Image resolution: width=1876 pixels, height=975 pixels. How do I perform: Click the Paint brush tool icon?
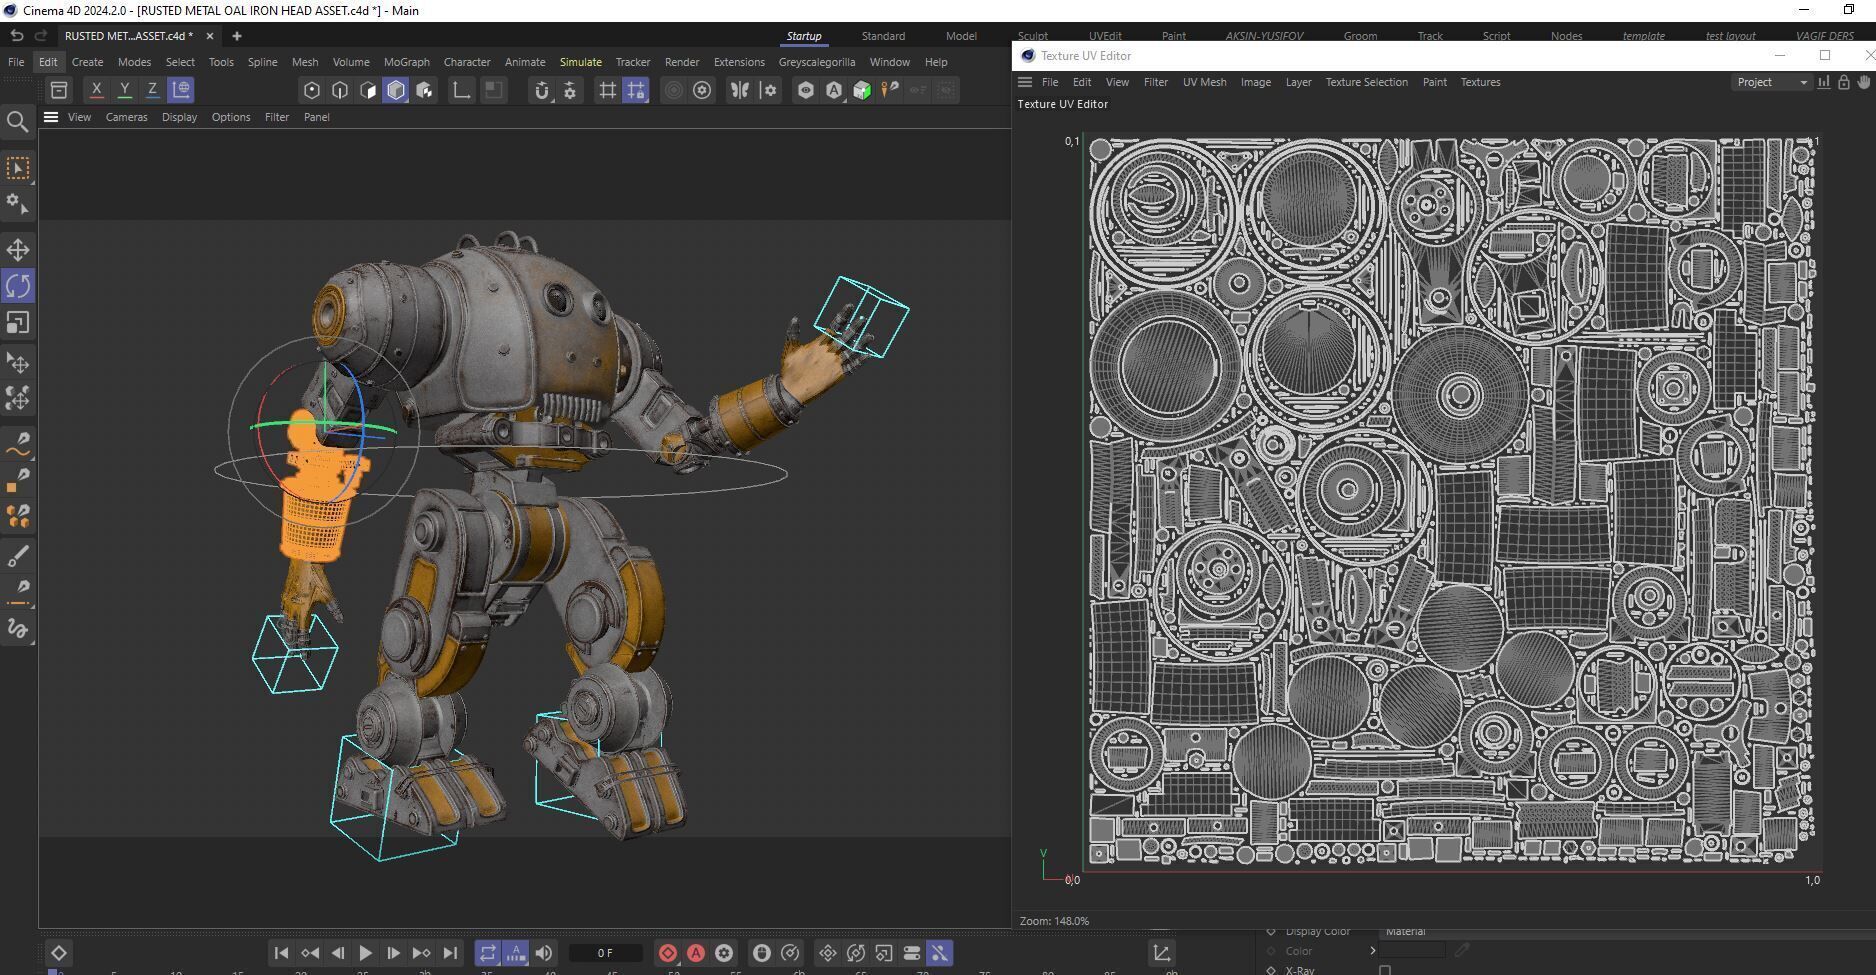[18, 556]
